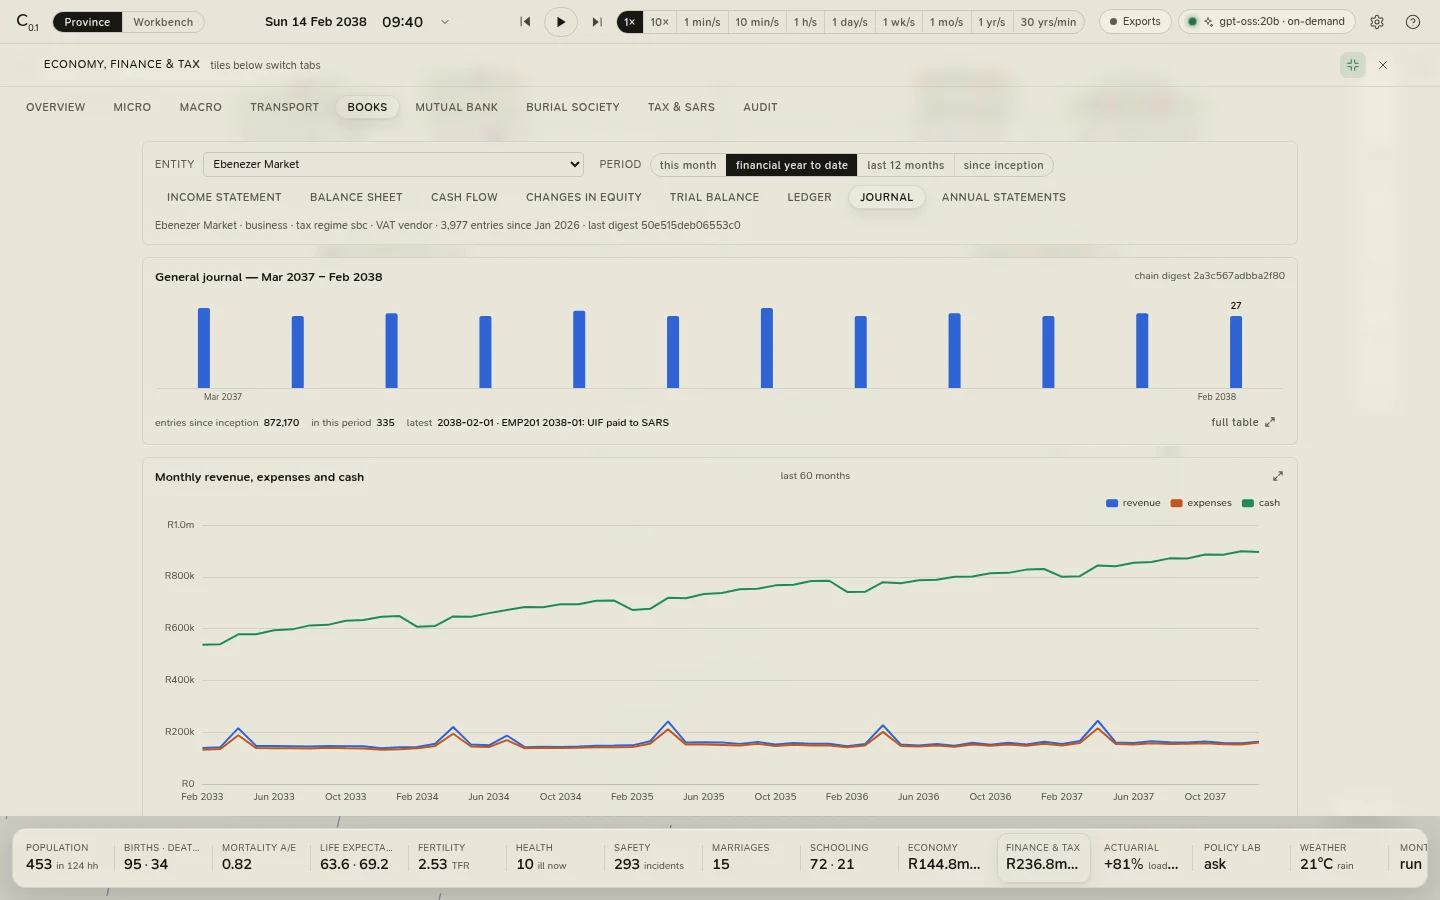Open the full table expand icon
1440x900 pixels.
click(x=1270, y=422)
